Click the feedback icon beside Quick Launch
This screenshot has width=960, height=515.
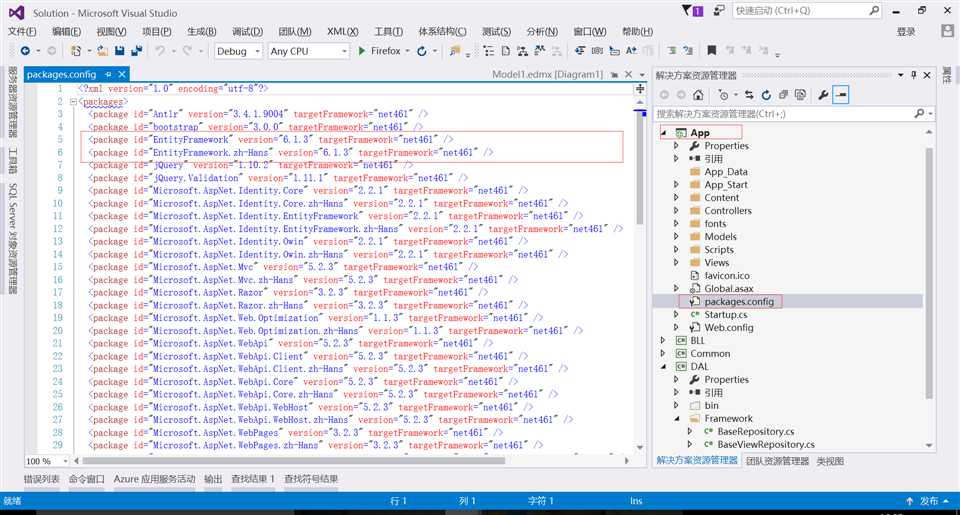[719, 10]
